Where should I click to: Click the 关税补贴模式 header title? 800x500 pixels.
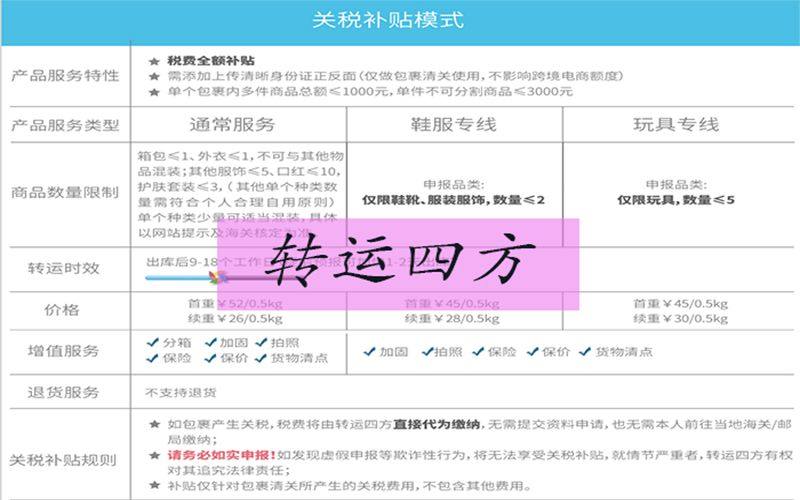click(388, 20)
